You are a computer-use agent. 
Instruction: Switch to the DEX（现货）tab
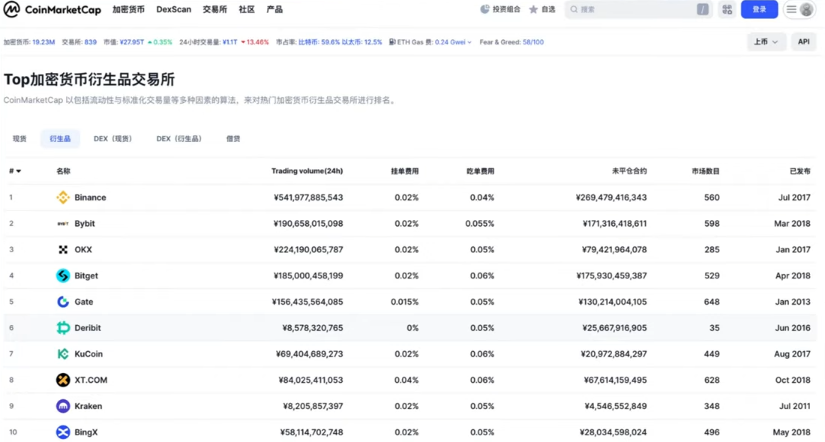[113, 139]
